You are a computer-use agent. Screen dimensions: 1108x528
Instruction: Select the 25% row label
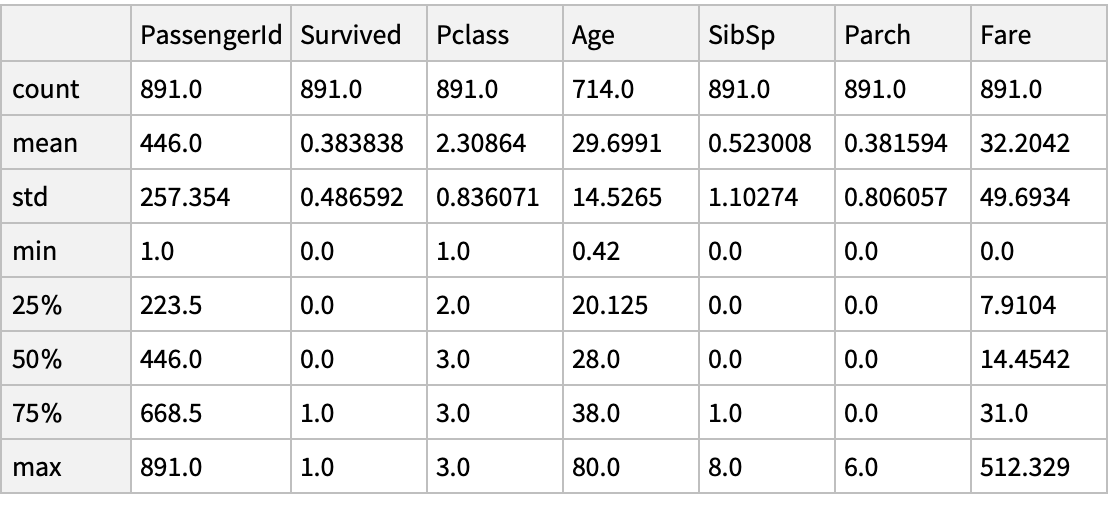point(38,305)
